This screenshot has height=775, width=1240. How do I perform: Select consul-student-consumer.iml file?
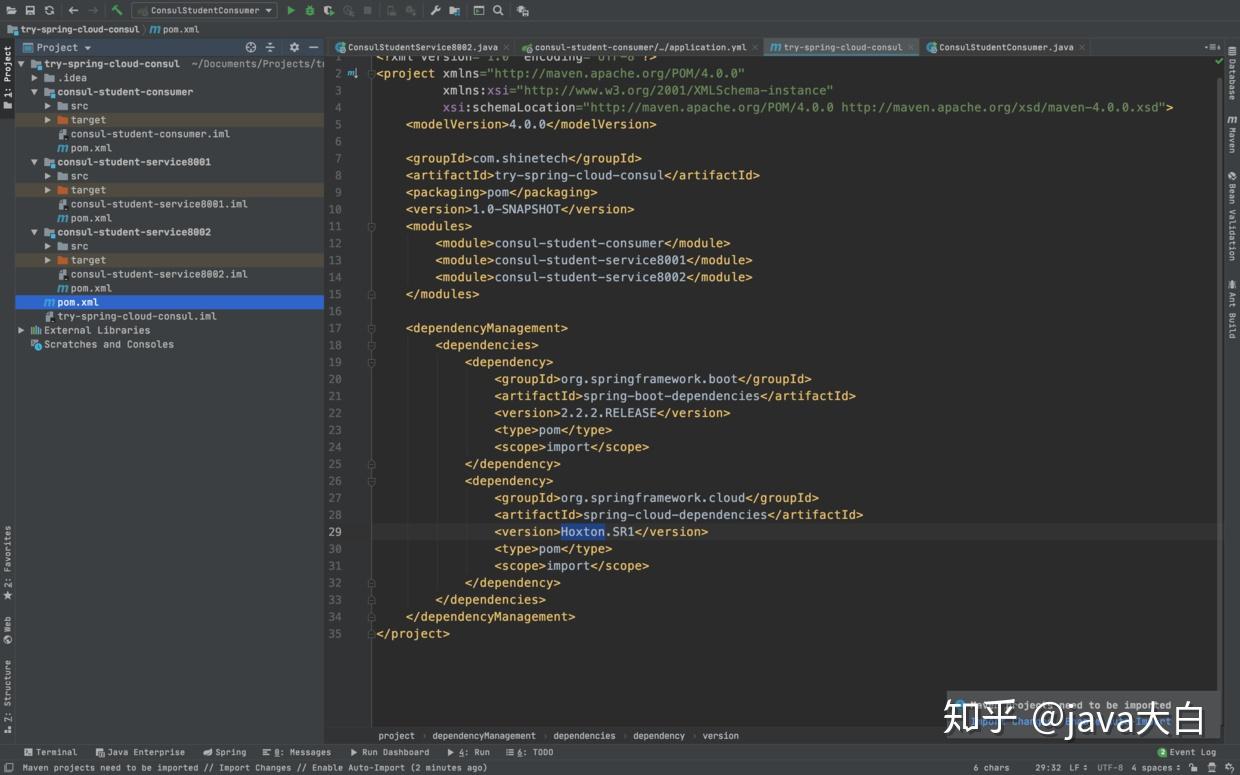(149, 133)
